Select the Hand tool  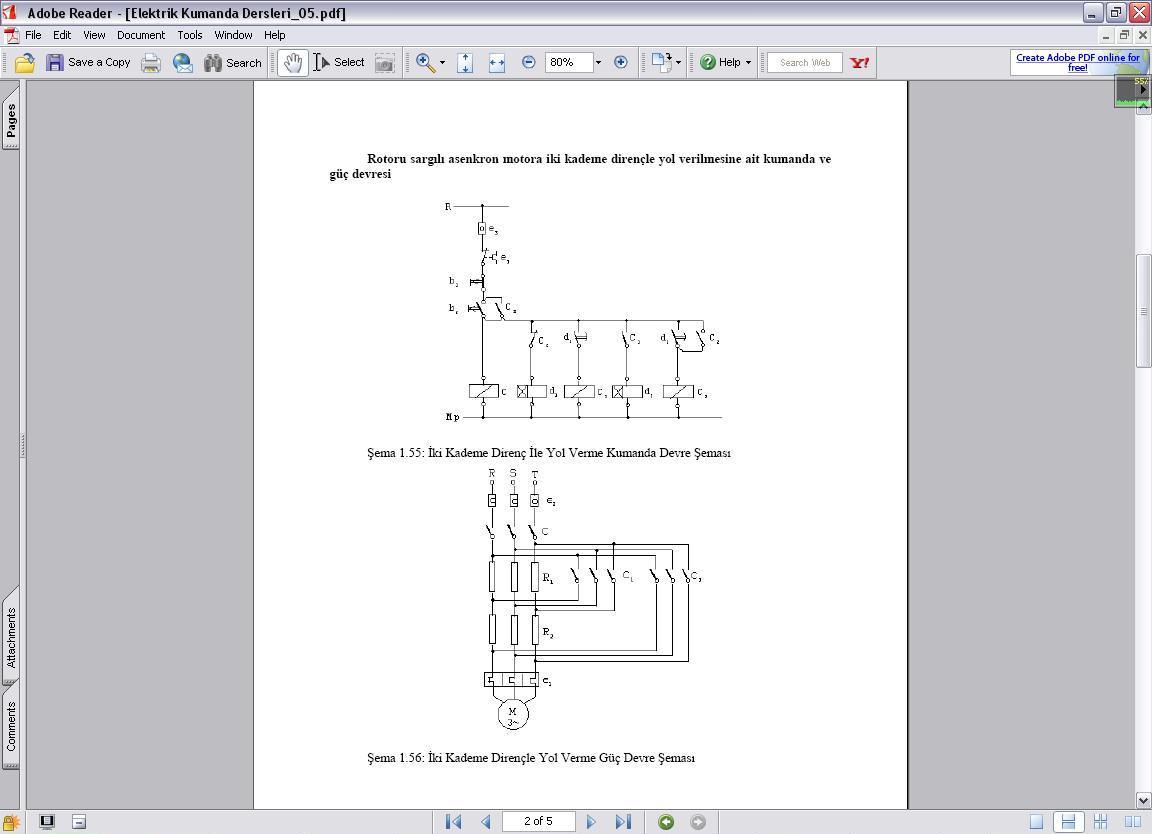(x=292, y=62)
